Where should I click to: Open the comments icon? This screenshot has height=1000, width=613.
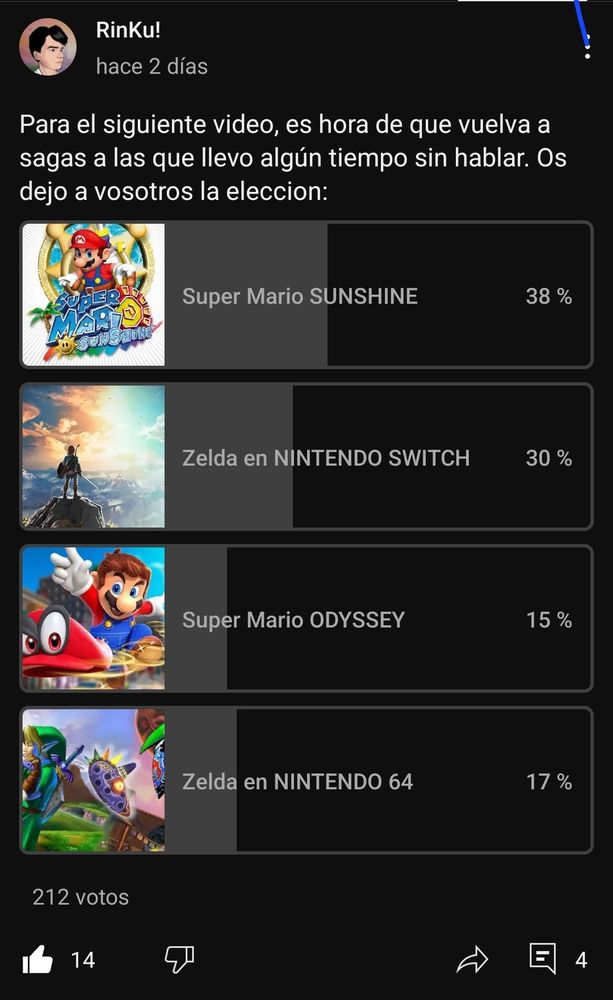pos(542,959)
